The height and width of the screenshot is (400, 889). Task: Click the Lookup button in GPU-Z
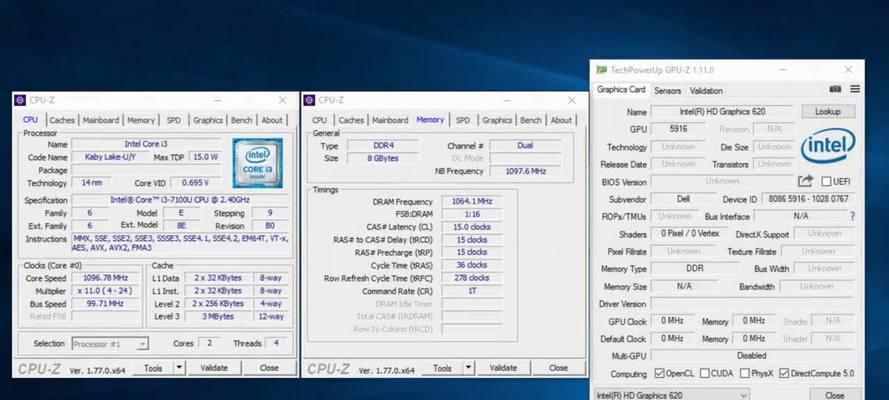point(828,112)
